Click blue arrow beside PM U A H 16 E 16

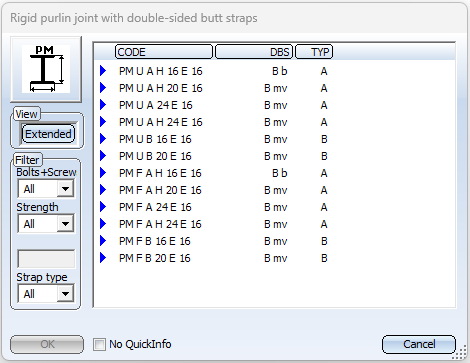(x=103, y=71)
